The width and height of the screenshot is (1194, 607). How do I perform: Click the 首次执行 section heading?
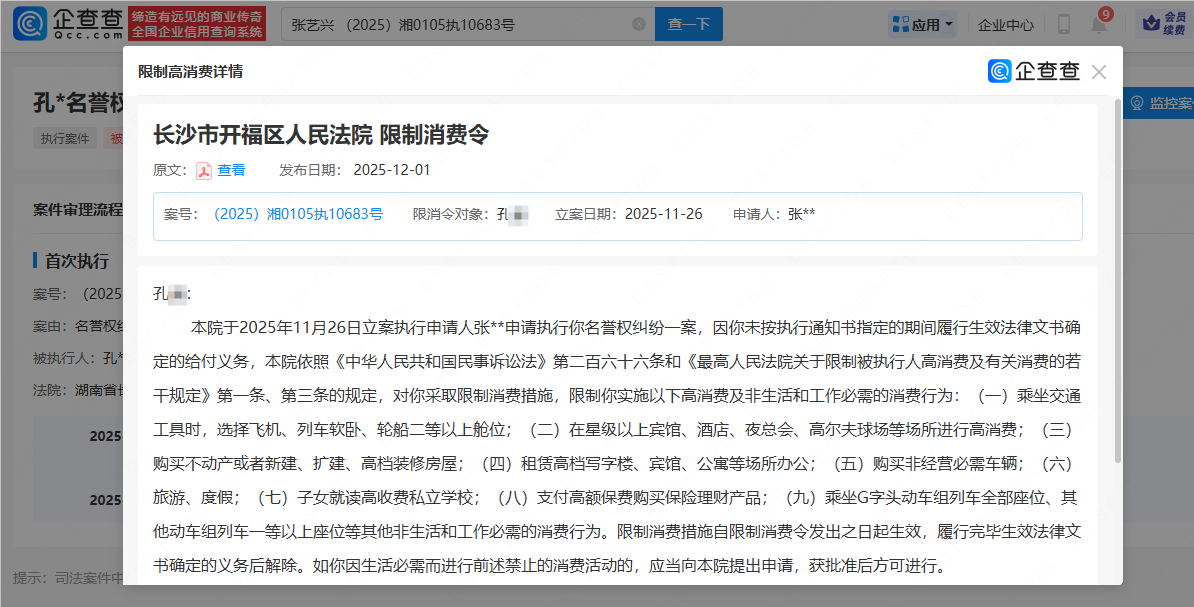76,261
